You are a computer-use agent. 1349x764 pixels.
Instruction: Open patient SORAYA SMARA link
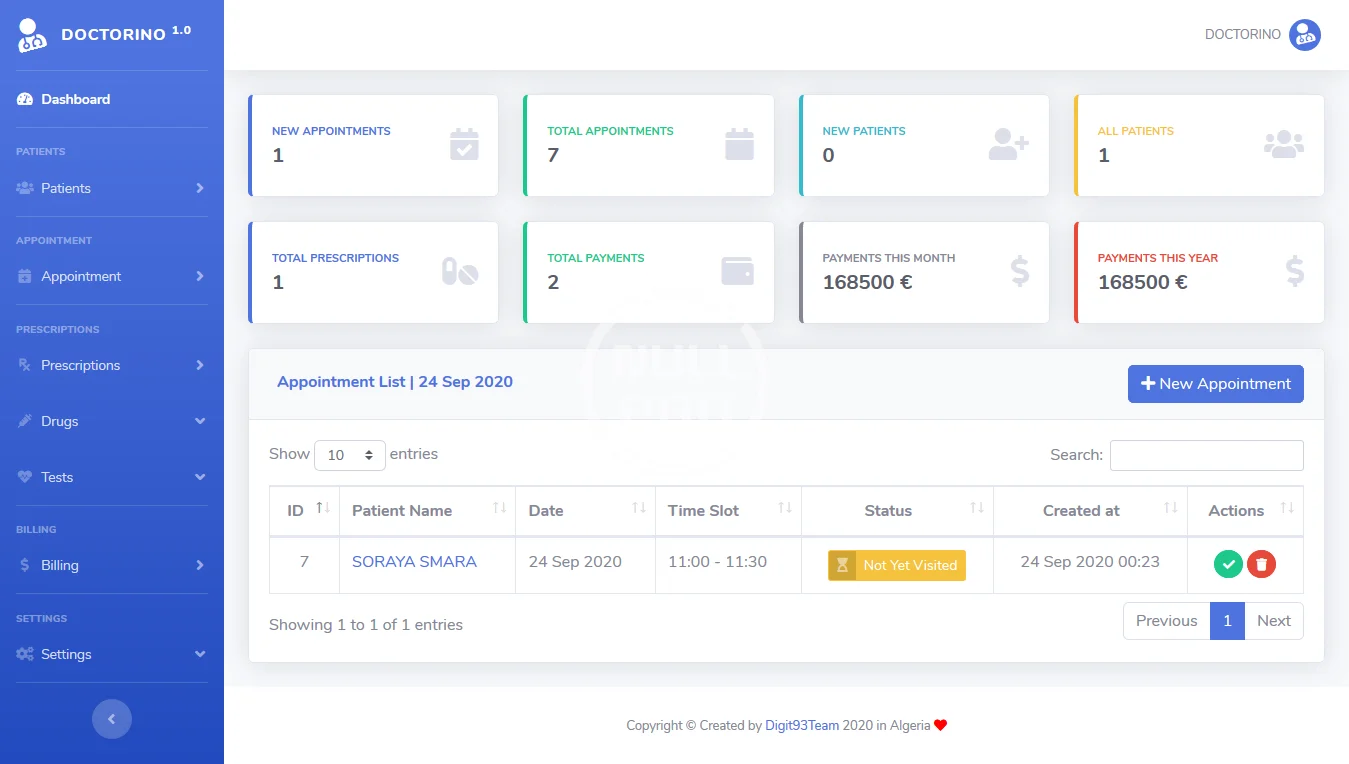pos(414,562)
